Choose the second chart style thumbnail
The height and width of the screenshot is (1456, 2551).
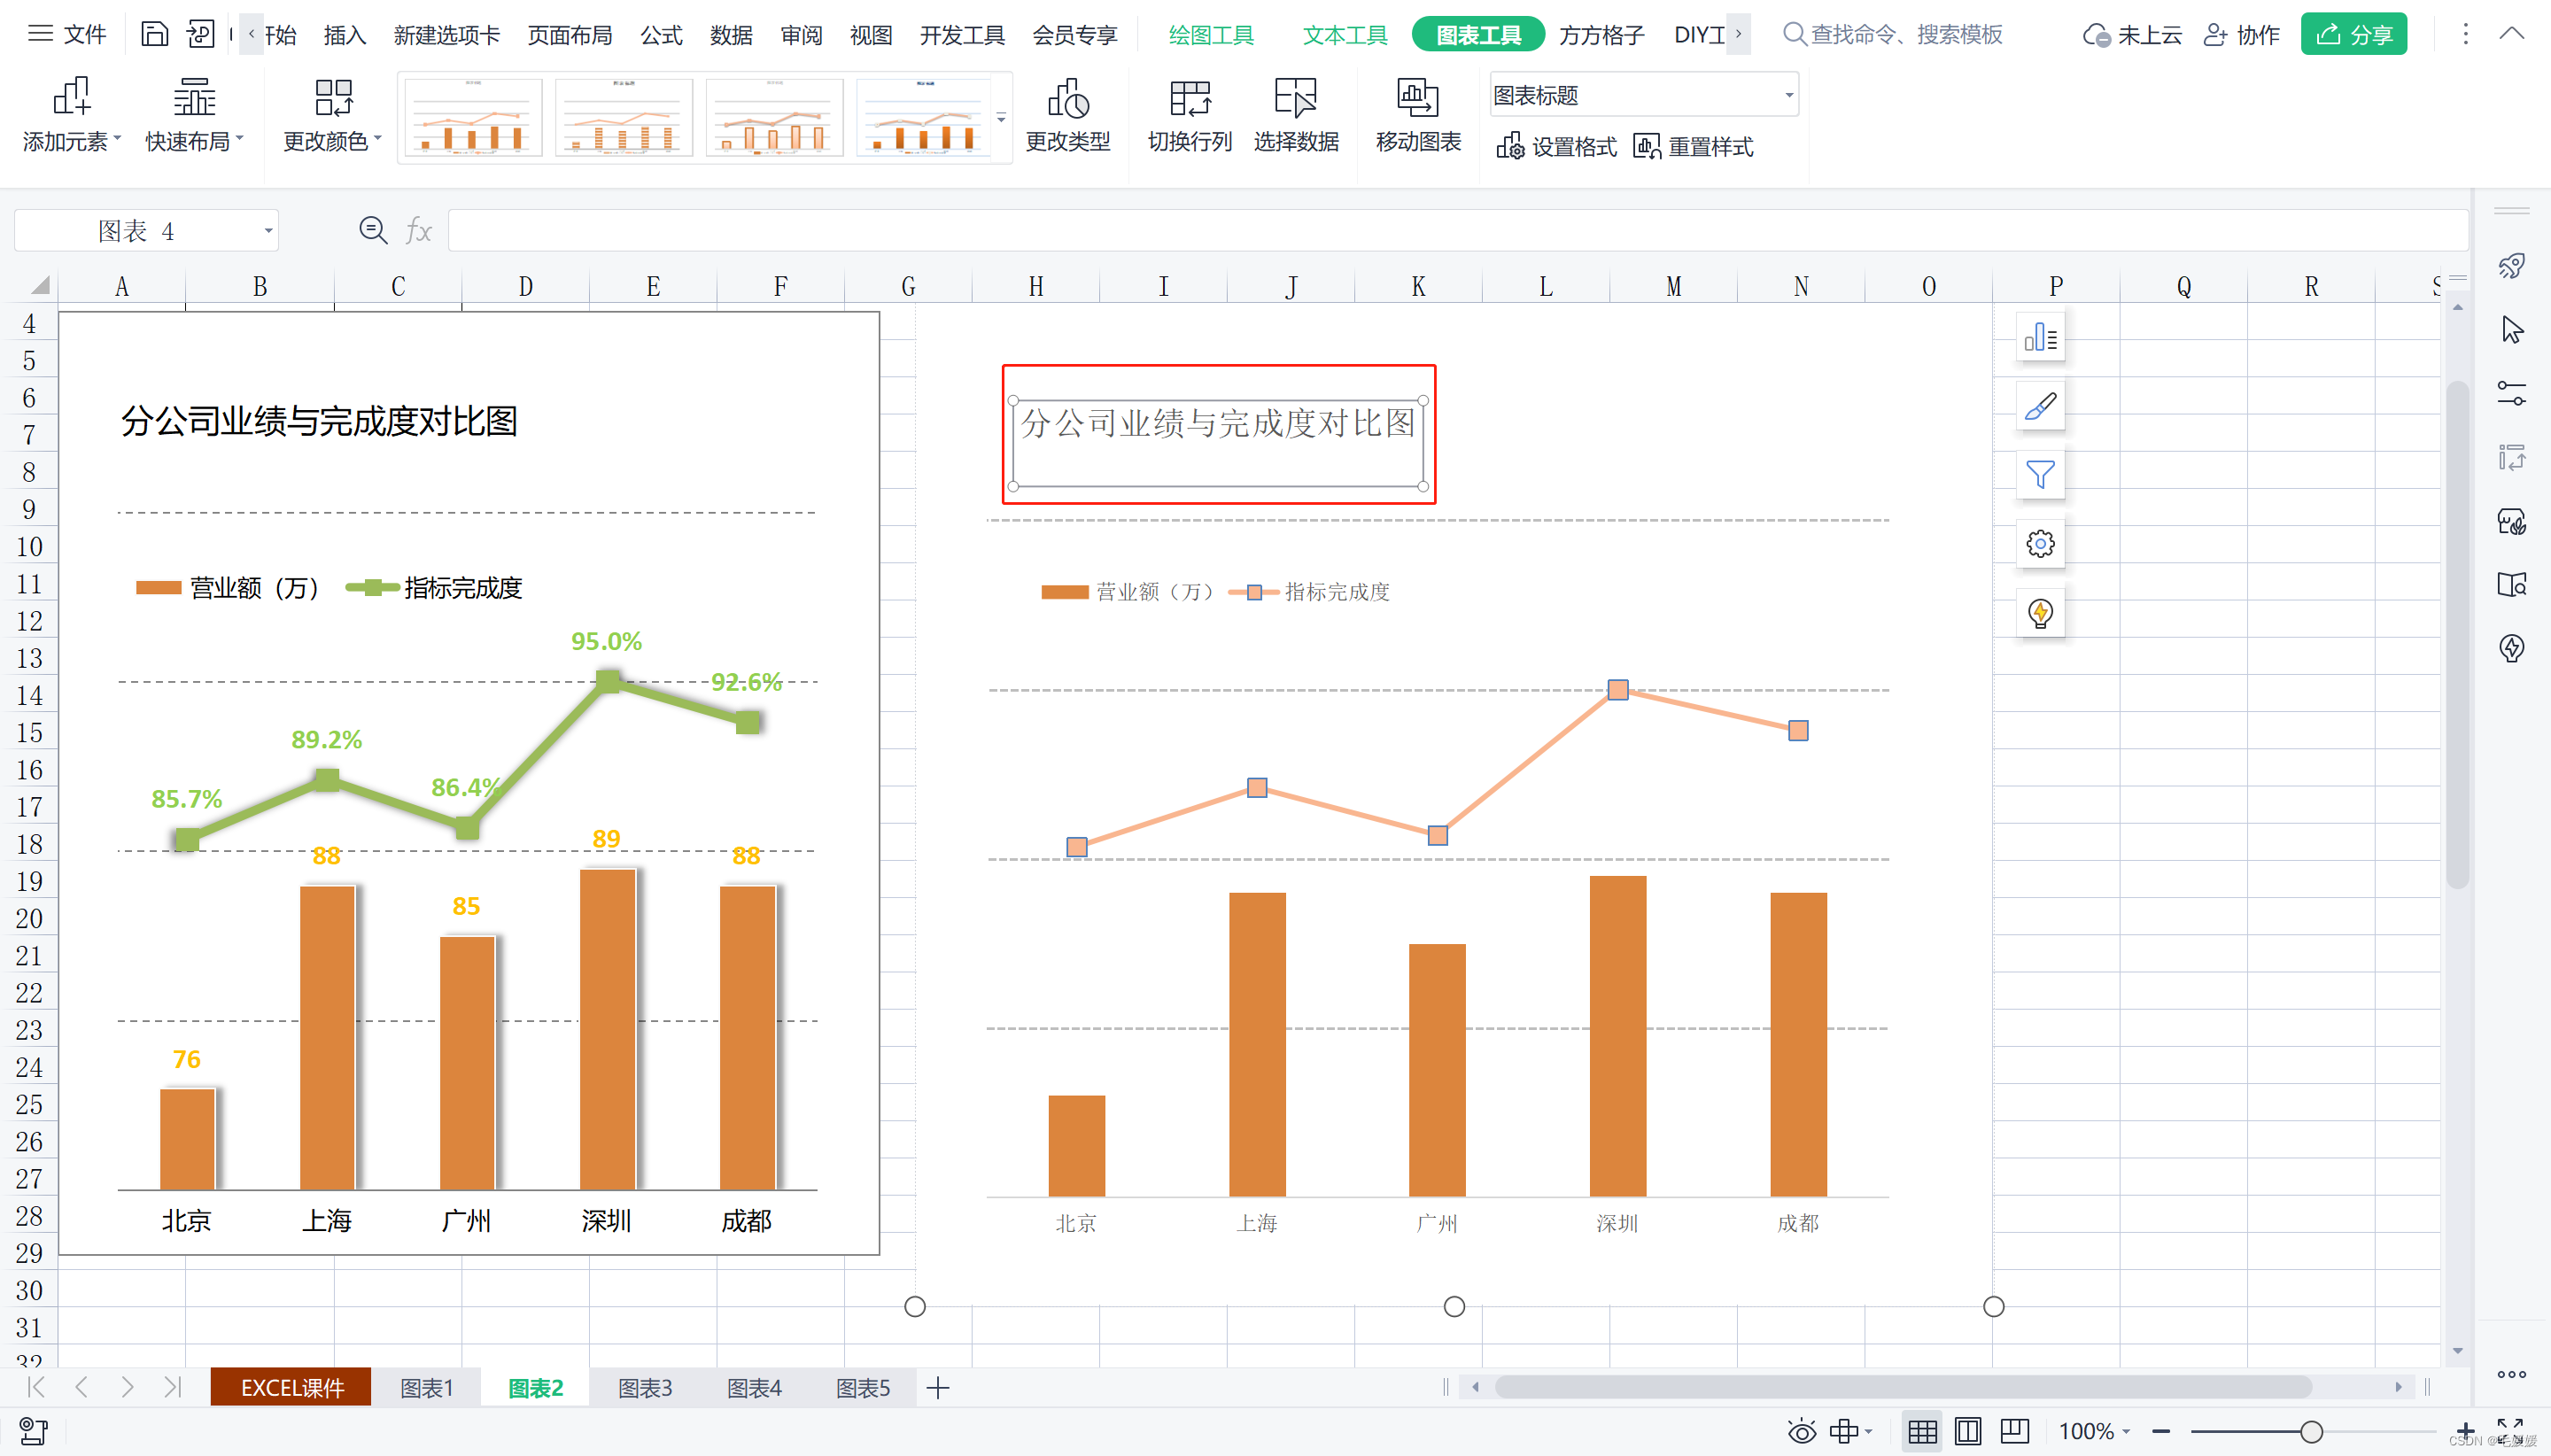coord(623,118)
